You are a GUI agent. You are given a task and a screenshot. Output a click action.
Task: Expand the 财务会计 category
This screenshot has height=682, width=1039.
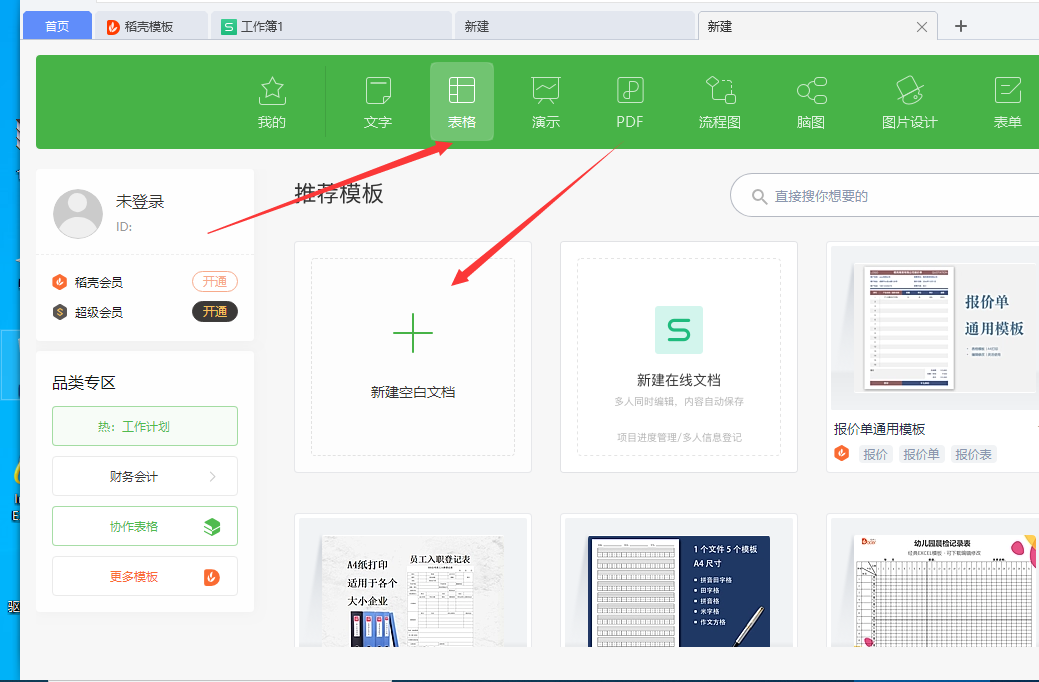tap(145, 476)
